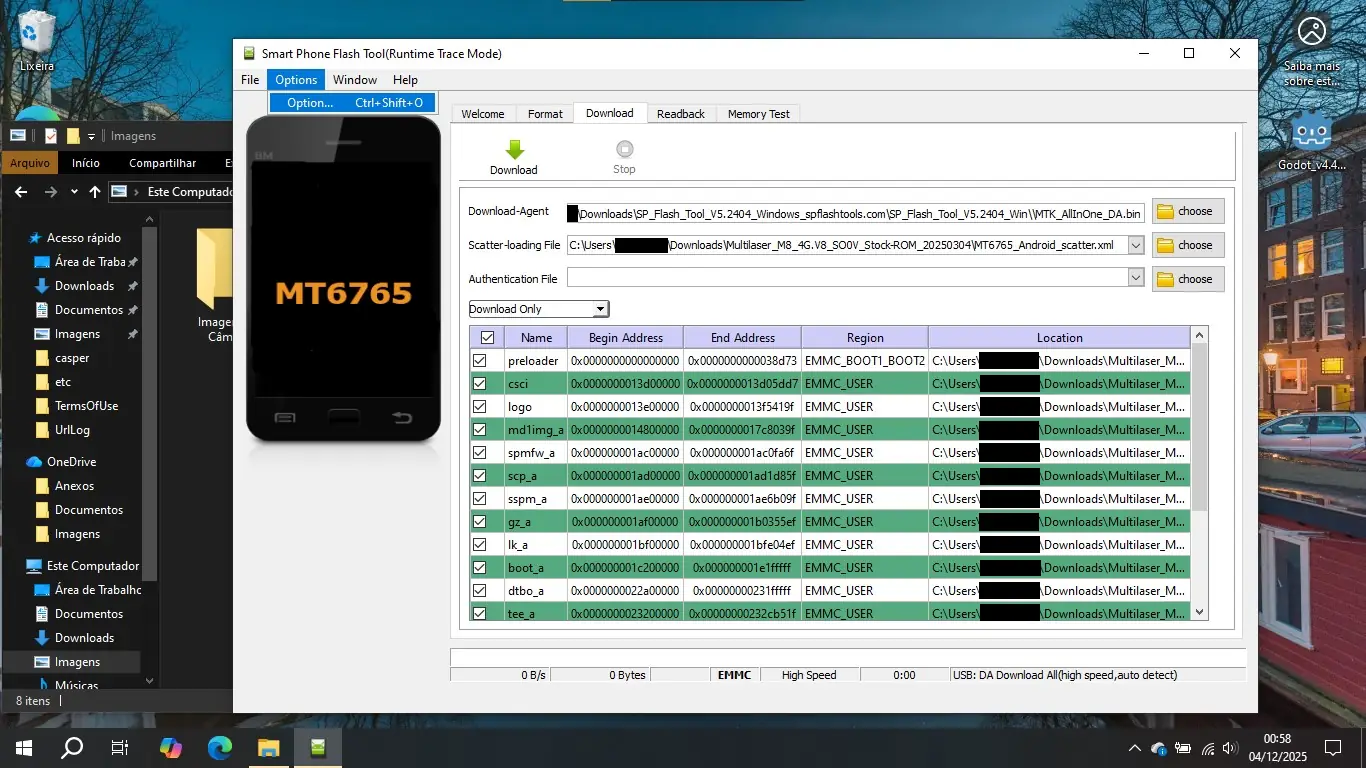Click the SP Flash Tool taskbar icon
1366x768 pixels.
(x=318, y=747)
